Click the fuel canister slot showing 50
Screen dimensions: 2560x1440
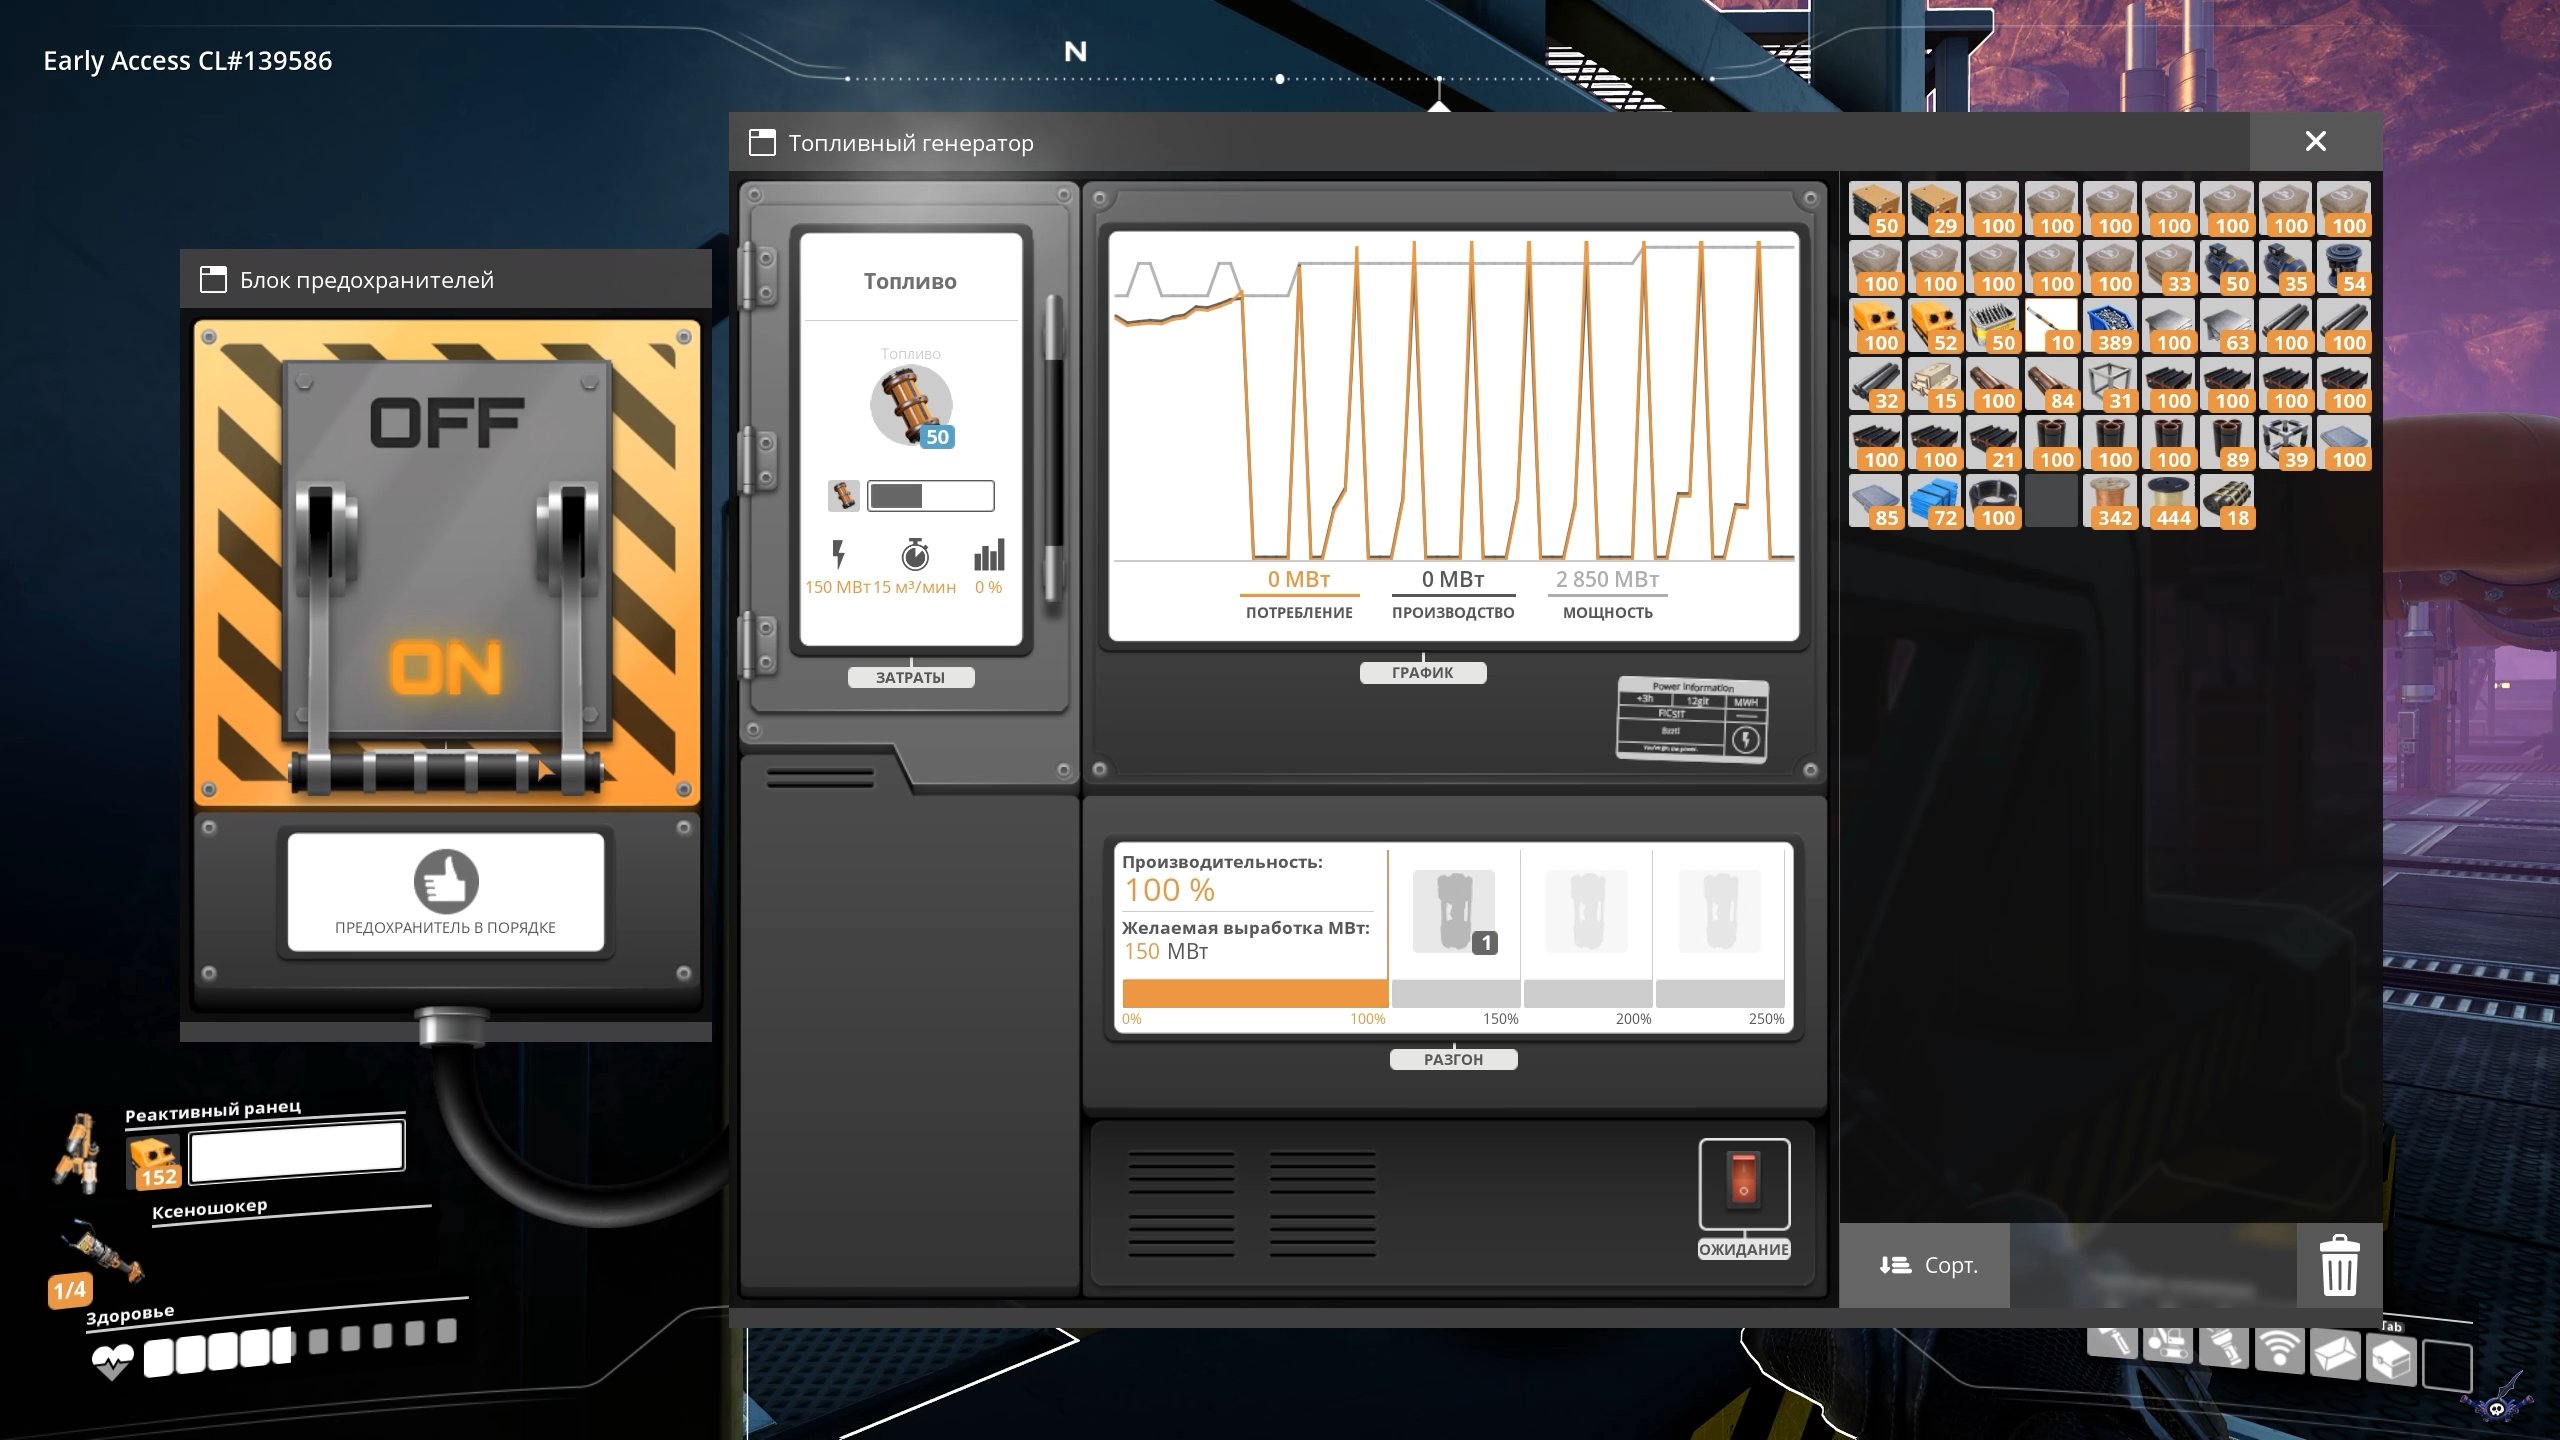coord(910,406)
